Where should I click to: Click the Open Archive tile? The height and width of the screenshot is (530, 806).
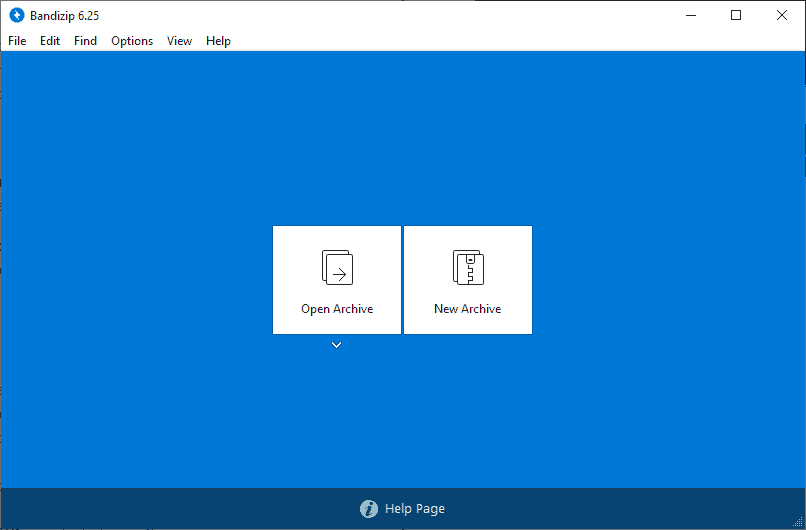click(x=337, y=280)
